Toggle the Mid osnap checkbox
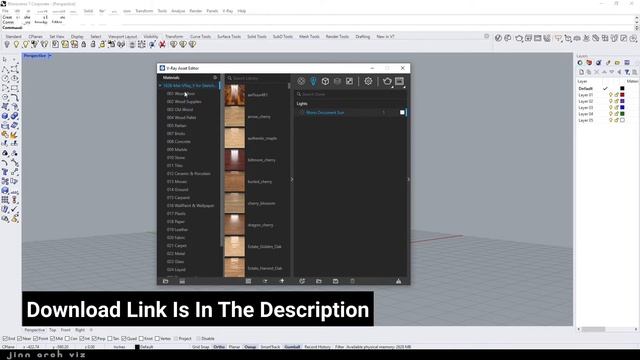The height and width of the screenshot is (360, 640). click(x=52, y=338)
